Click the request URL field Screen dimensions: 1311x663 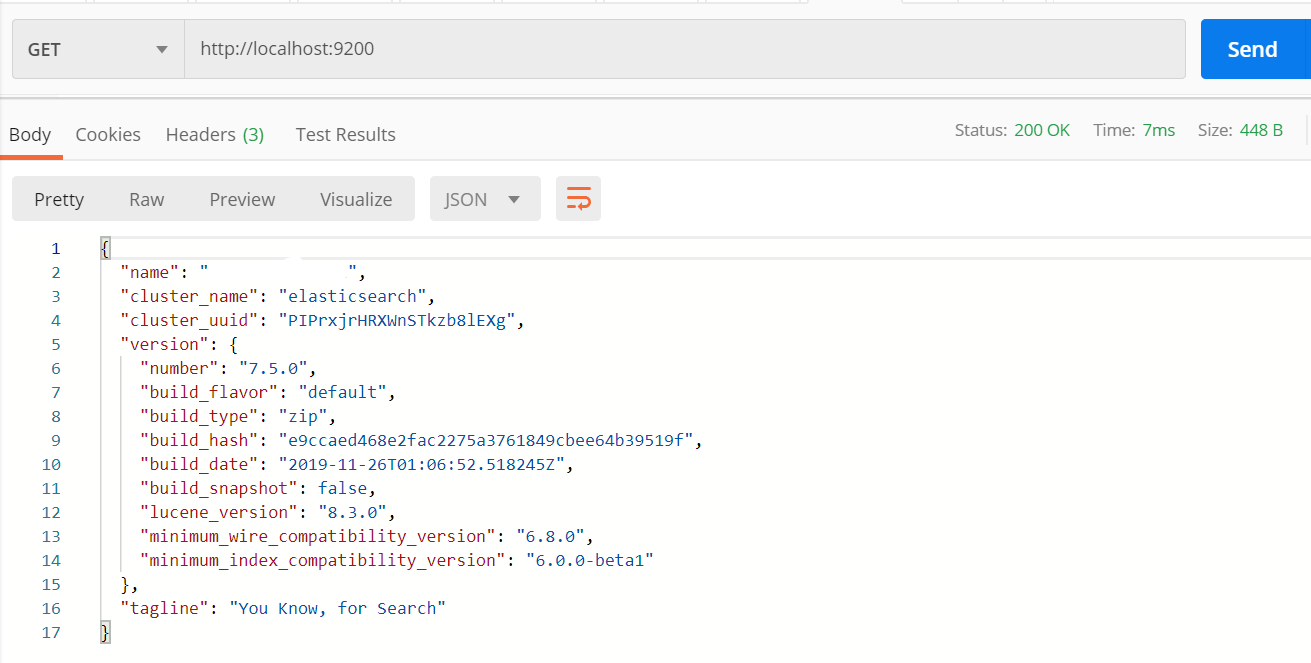click(x=685, y=49)
